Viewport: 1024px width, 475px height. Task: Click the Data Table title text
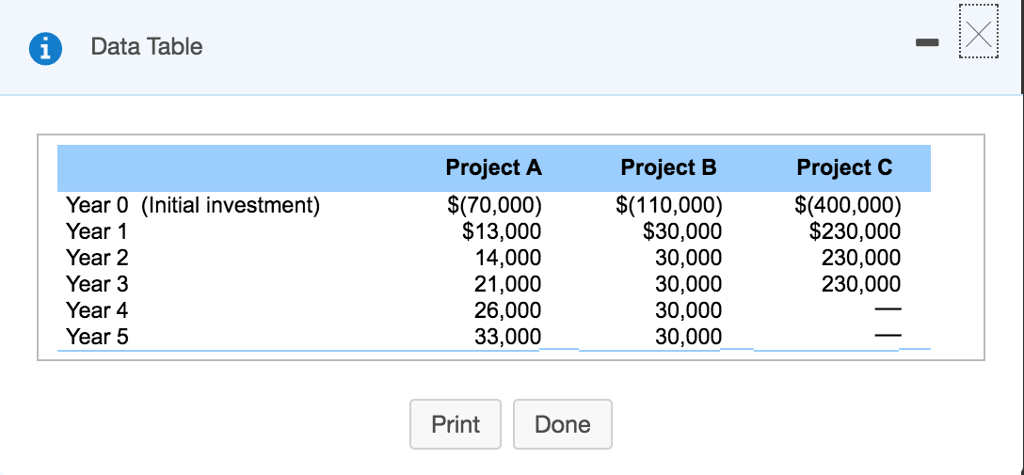coord(146,47)
